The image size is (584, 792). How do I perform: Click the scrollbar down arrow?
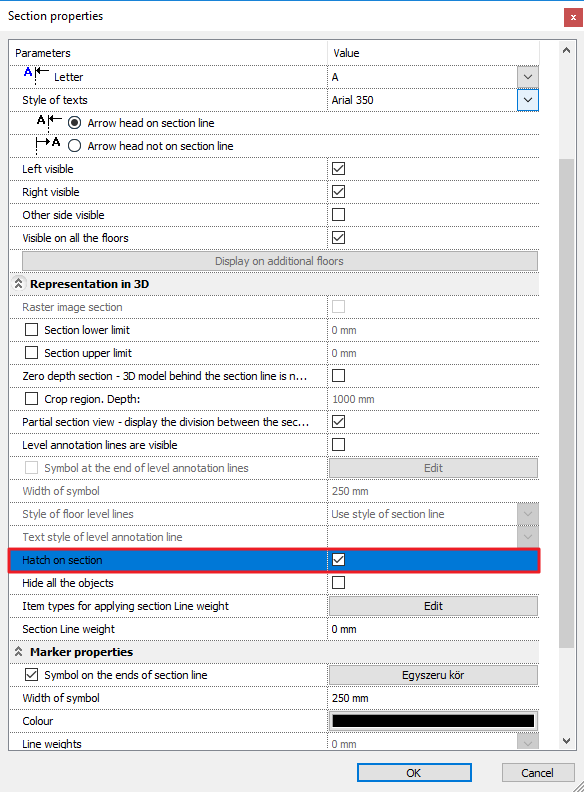pyautogui.click(x=566, y=741)
